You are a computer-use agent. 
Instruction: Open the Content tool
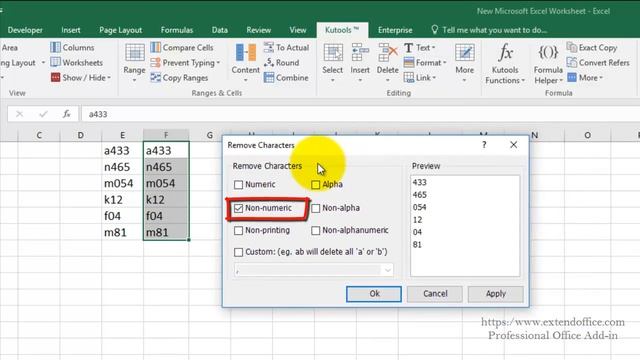(246, 62)
